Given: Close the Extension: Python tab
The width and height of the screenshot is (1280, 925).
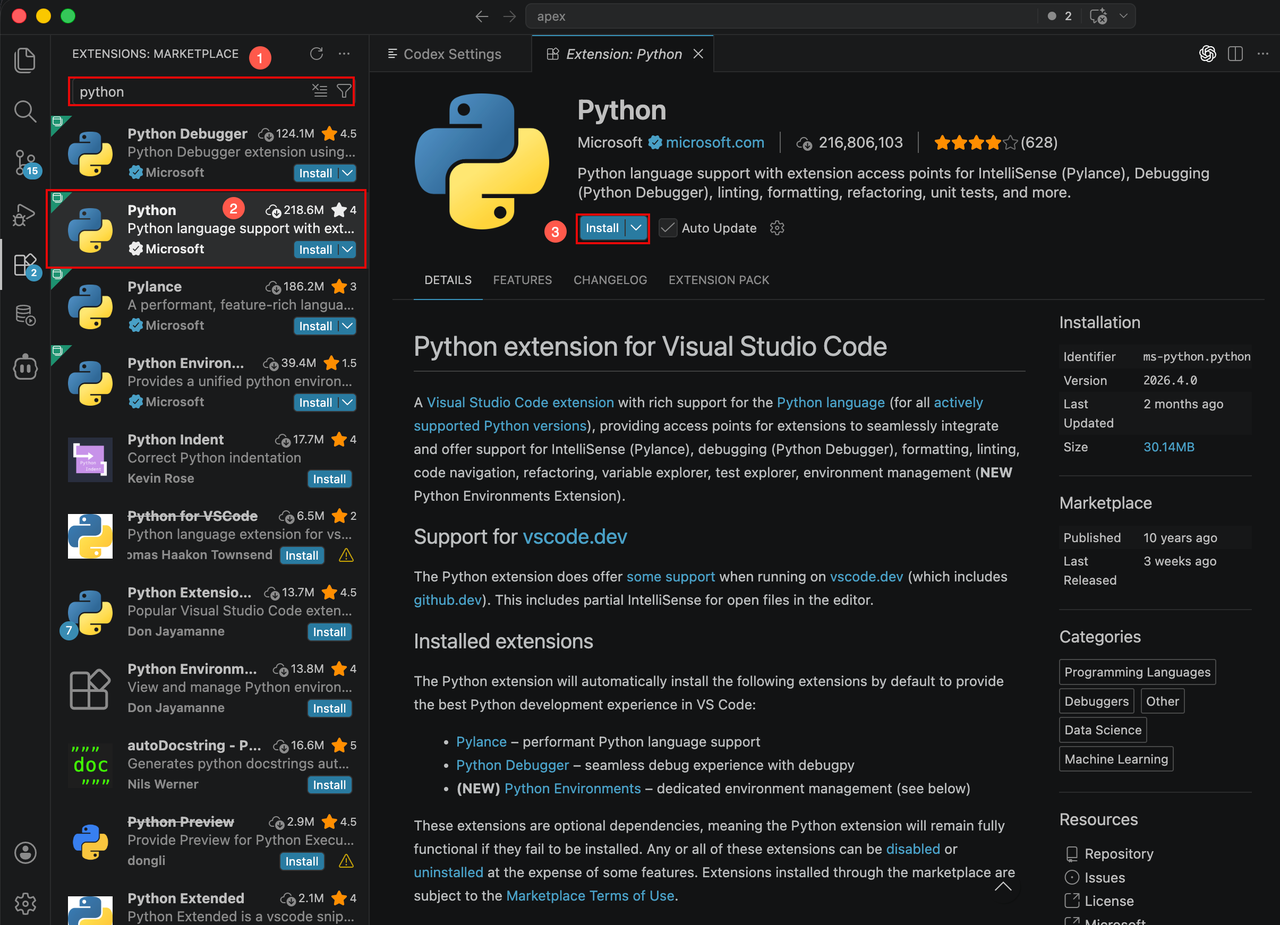Looking at the screenshot, I should (x=698, y=54).
